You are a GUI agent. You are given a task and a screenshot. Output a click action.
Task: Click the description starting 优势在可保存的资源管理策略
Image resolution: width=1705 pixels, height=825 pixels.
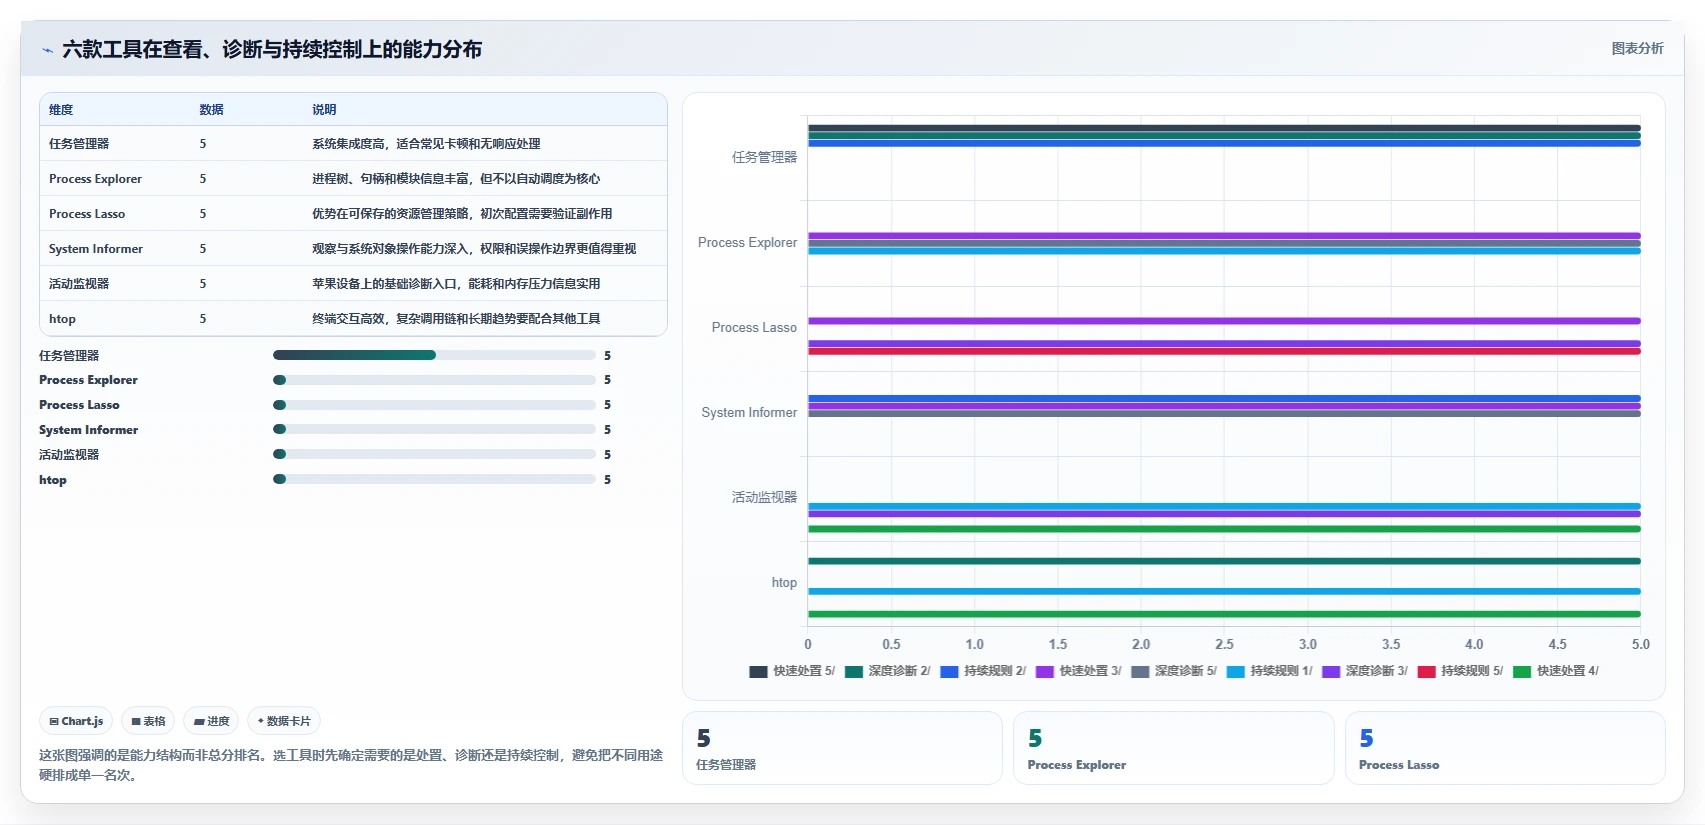pos(462,214)
